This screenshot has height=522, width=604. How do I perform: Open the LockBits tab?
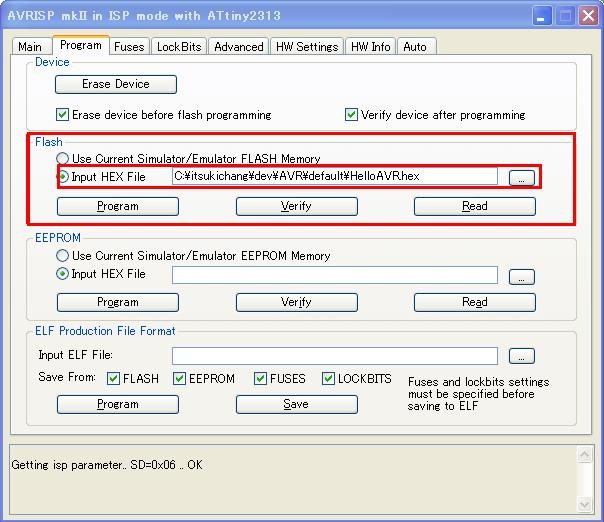179,47
